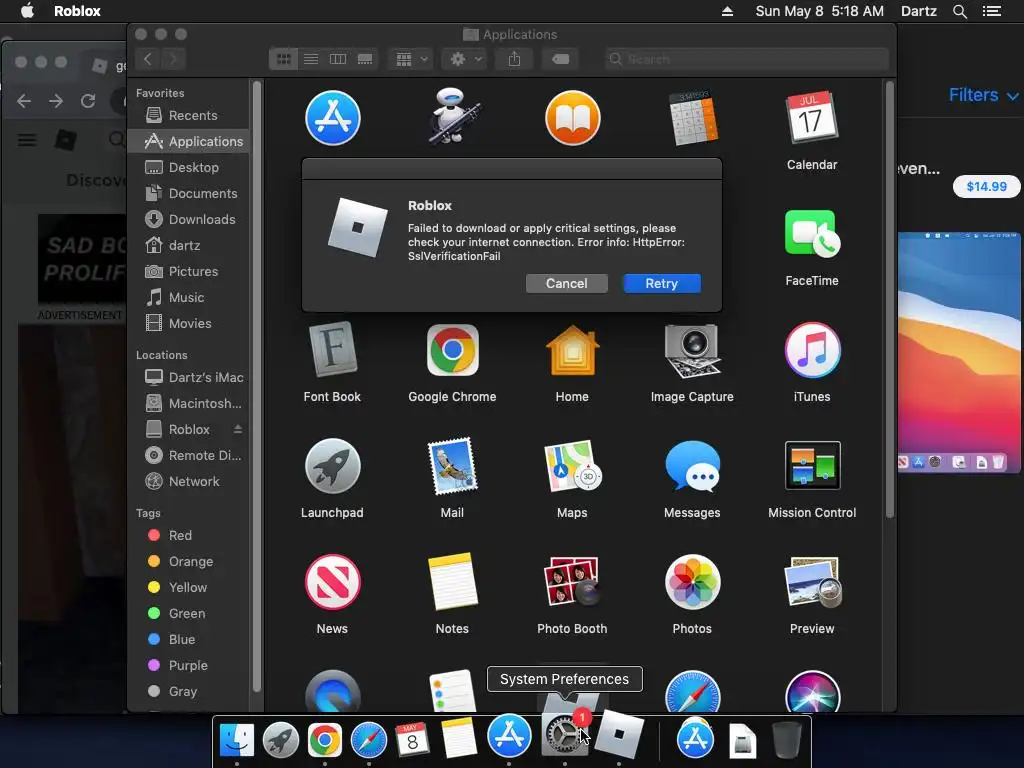The image size is (1024, 768).
Task: Open the News app icon
Action: 332,582
